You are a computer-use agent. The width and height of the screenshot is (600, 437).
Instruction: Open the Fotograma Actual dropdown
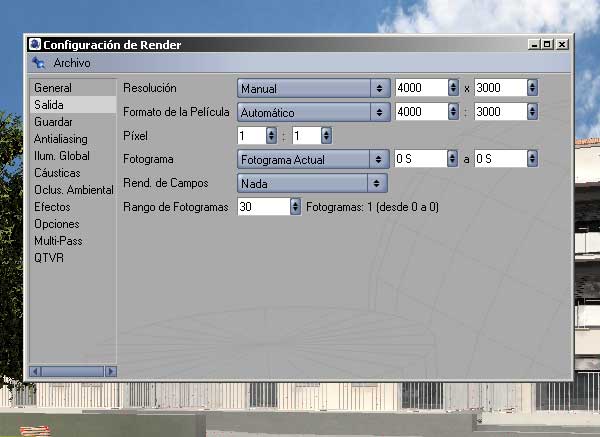(313, 159)
